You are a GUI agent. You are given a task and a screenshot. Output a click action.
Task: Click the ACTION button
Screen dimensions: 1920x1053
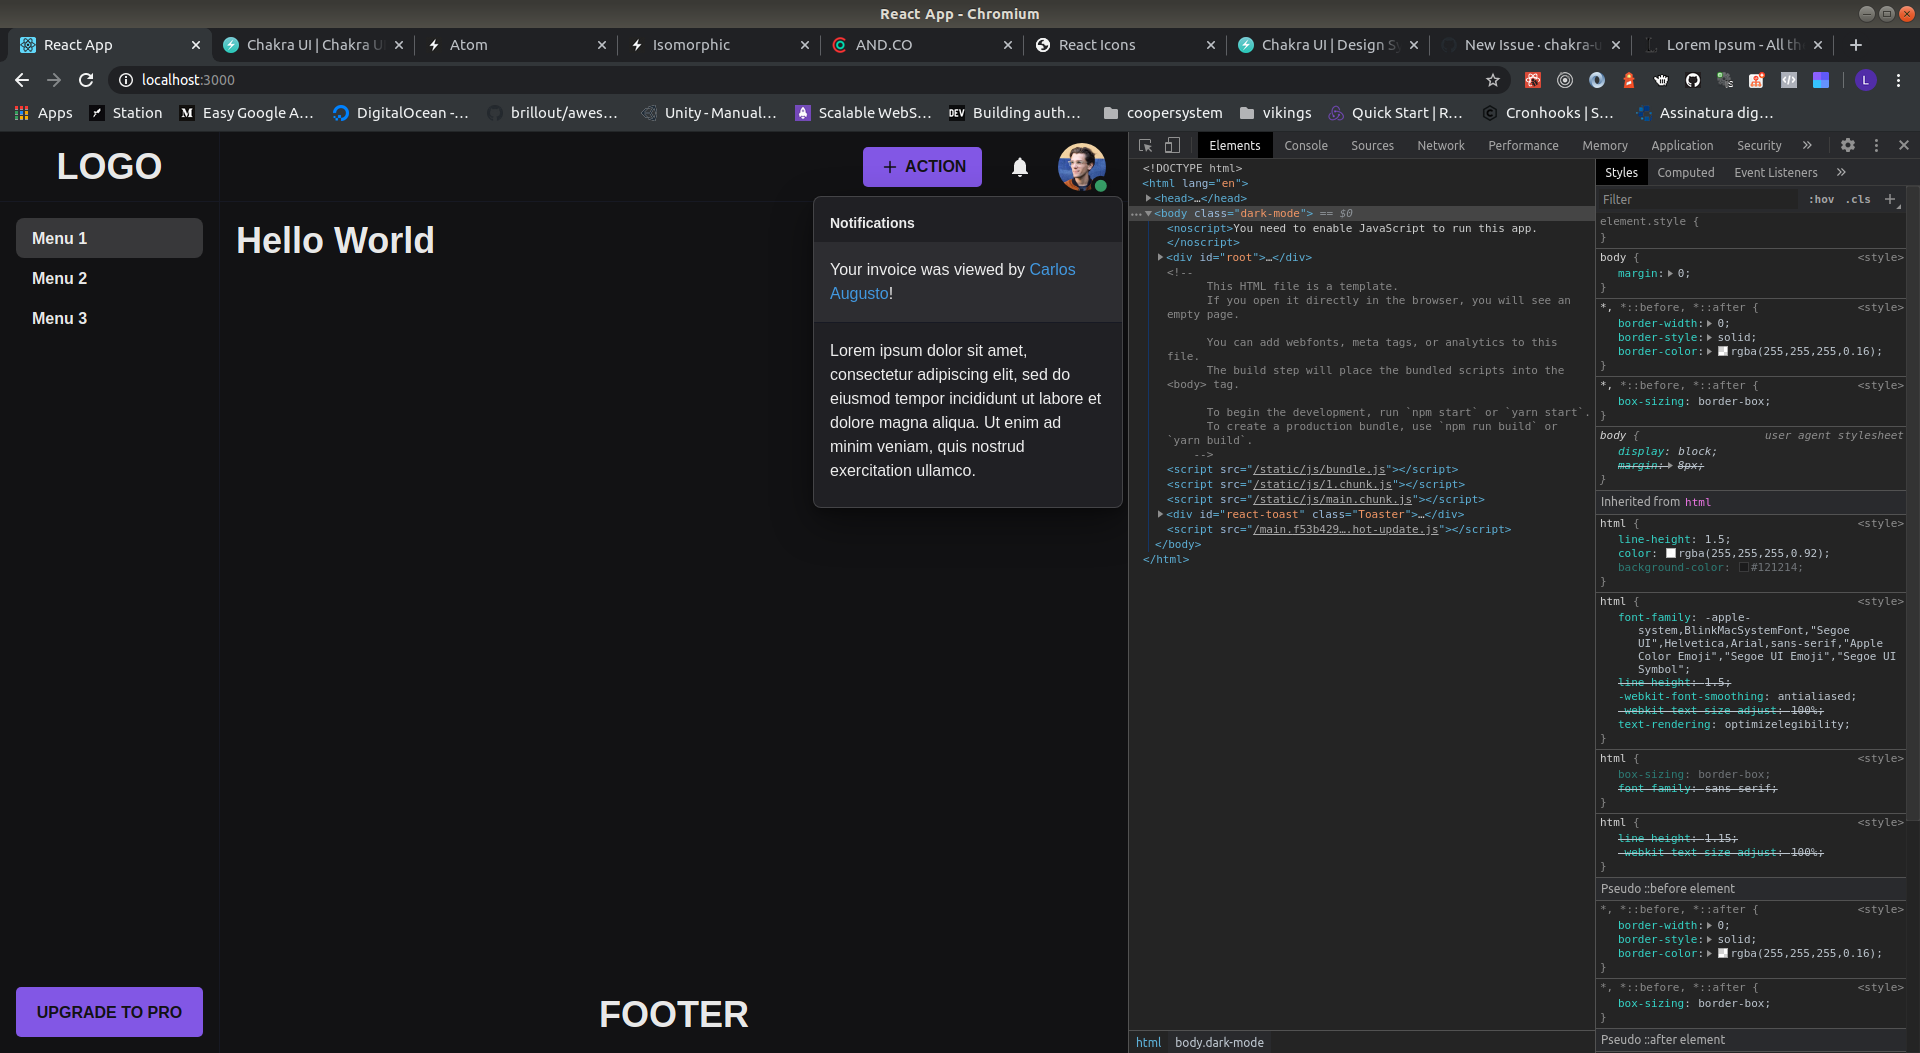922,167
